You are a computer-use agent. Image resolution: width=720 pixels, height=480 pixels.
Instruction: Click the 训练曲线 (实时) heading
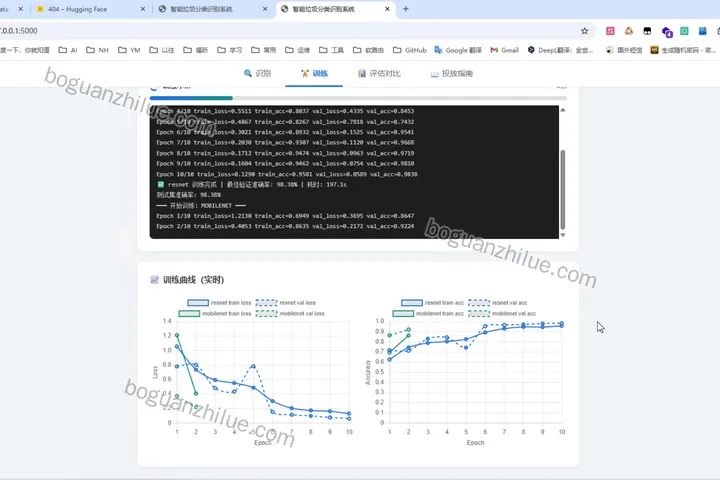point(194,280)
